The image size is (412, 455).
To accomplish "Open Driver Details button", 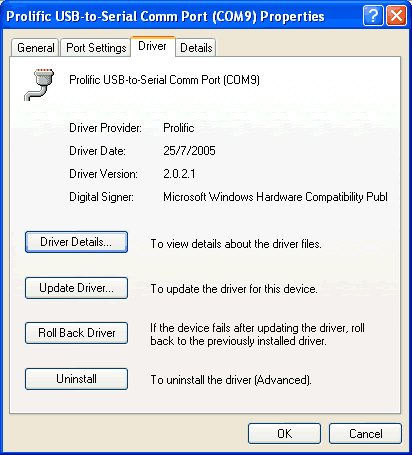I will [76, 242].
